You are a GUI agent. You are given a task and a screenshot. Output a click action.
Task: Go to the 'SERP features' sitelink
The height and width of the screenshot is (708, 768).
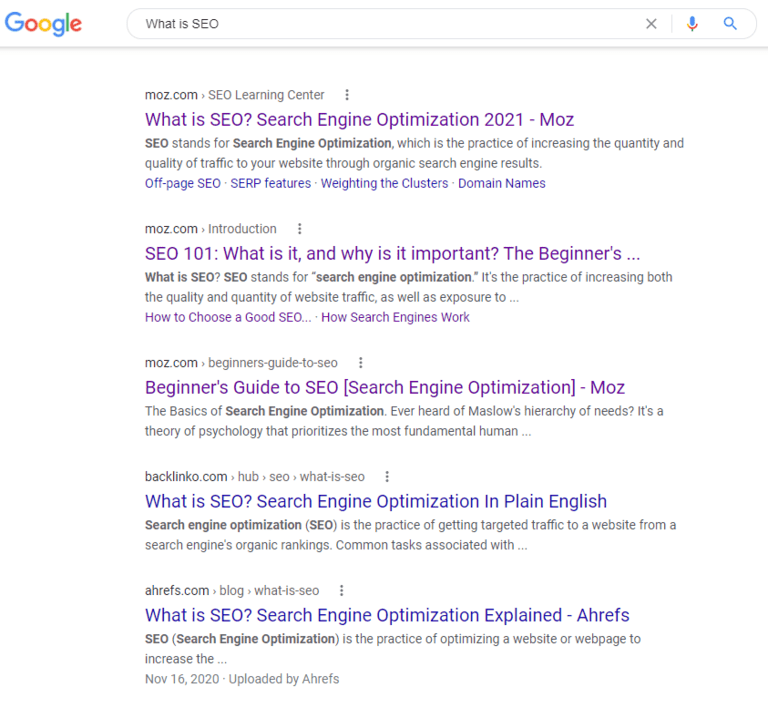(x=270, y=184)
